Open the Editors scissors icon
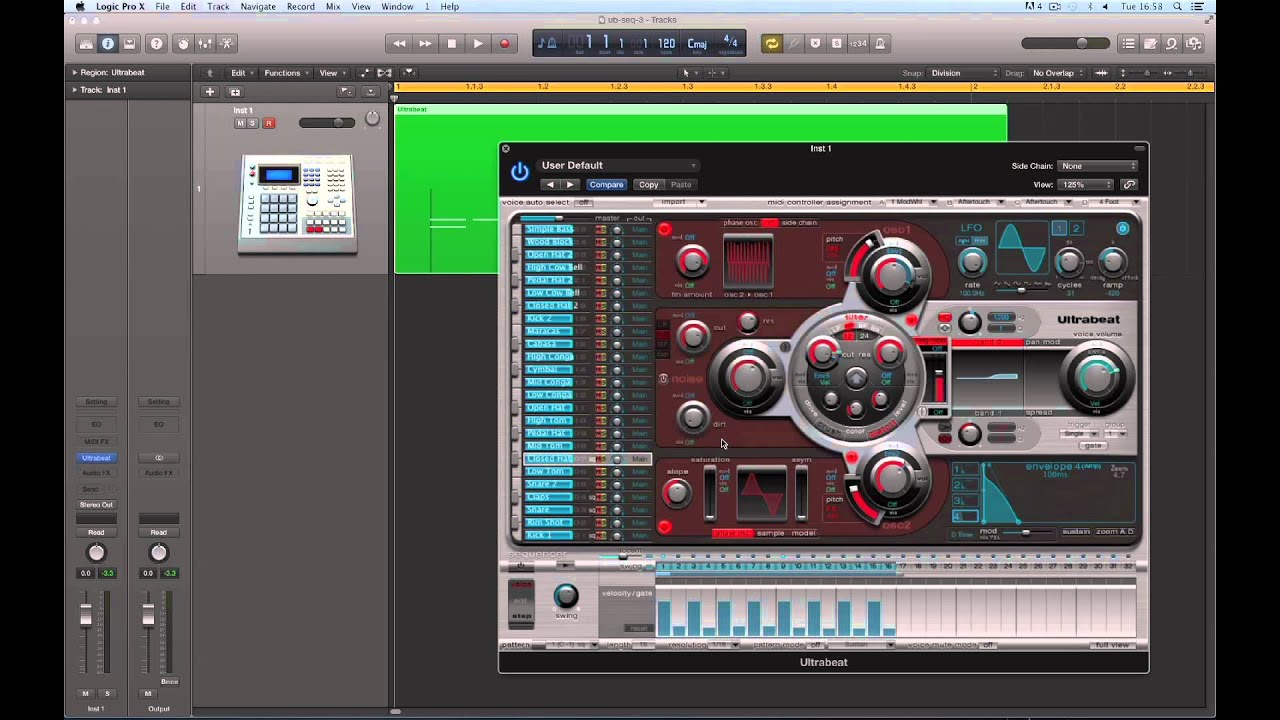1280x720 pixels. point(227,44)
